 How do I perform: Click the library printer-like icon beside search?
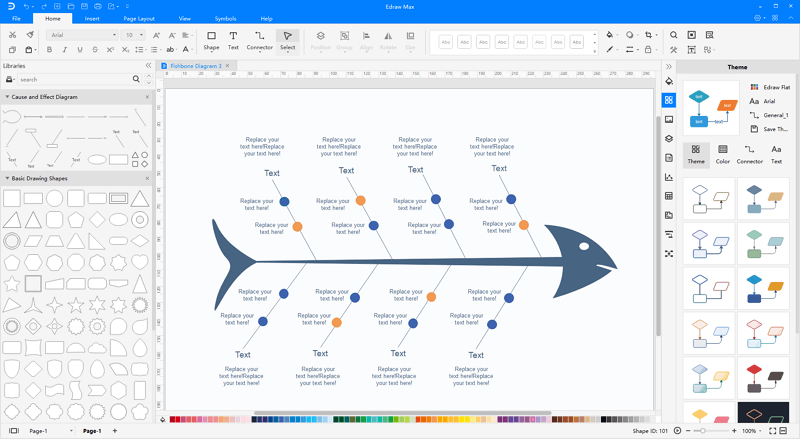[x=9, y=80]
